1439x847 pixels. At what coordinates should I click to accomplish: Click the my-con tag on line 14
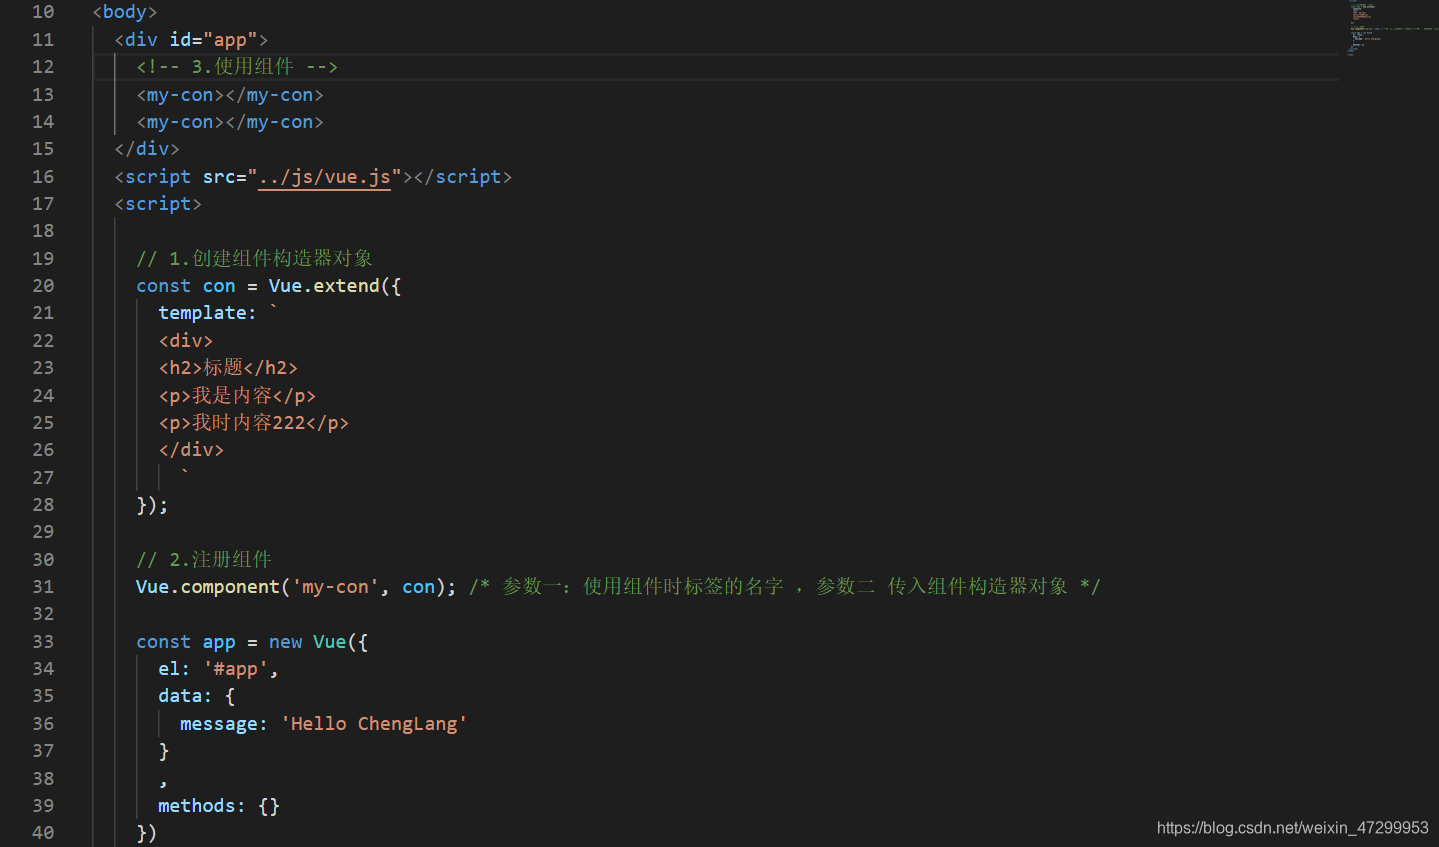(230, 122)
